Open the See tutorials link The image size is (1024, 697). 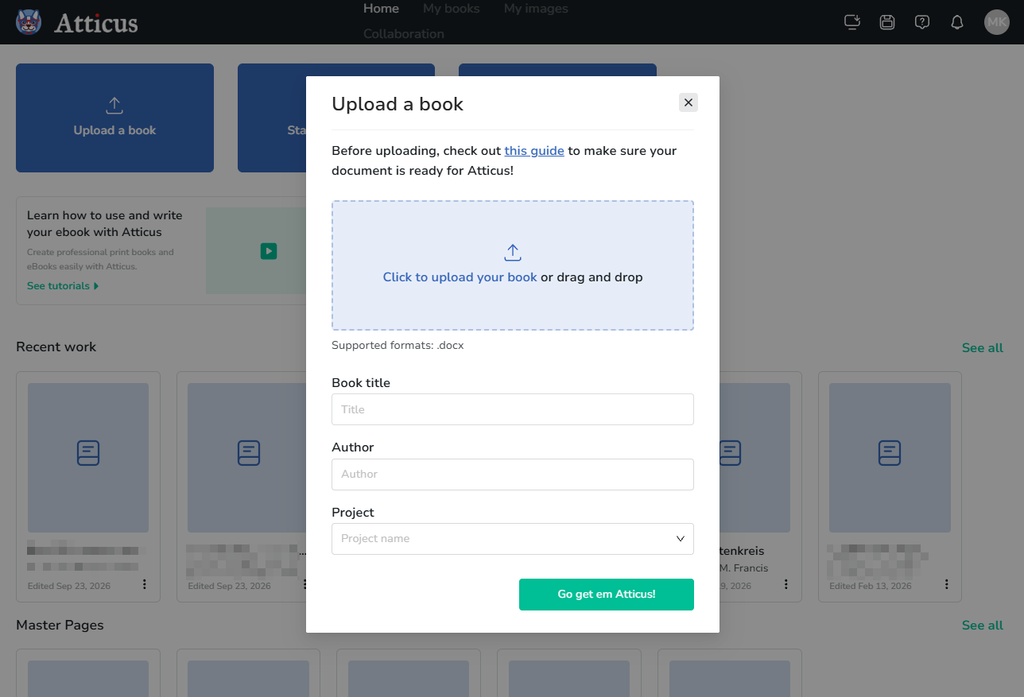click(63, 286)
